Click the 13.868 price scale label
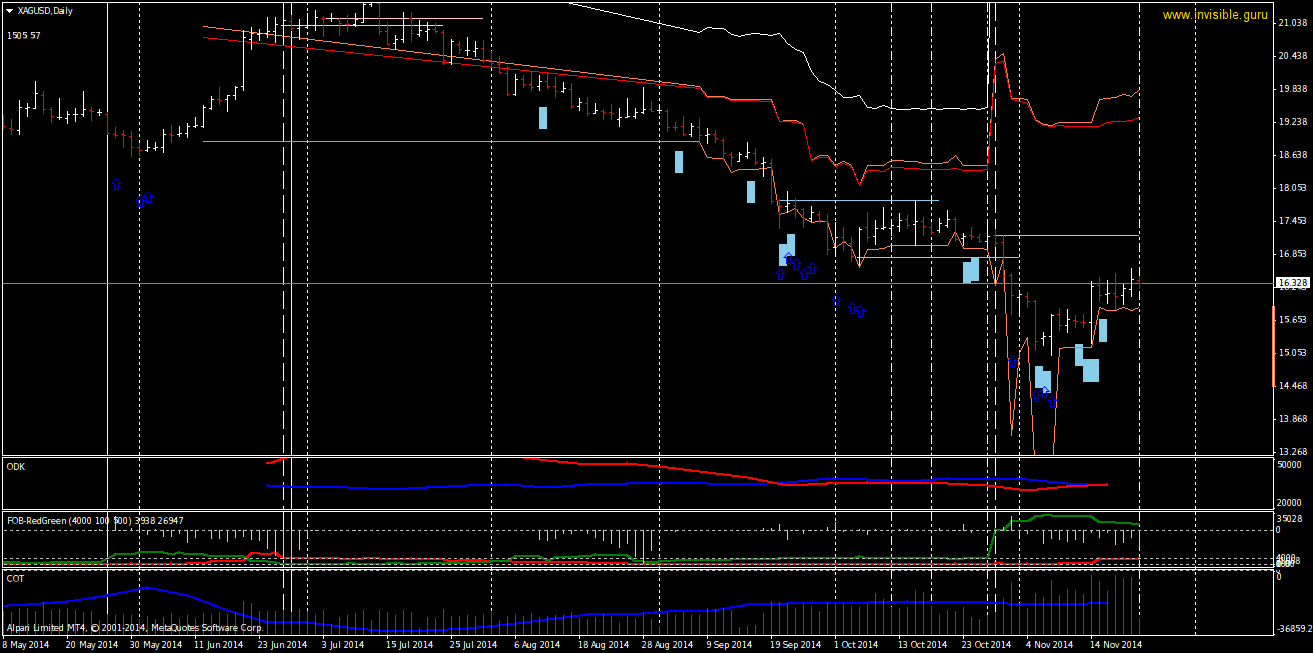The image size is (1313, 653). point(1293,419)
